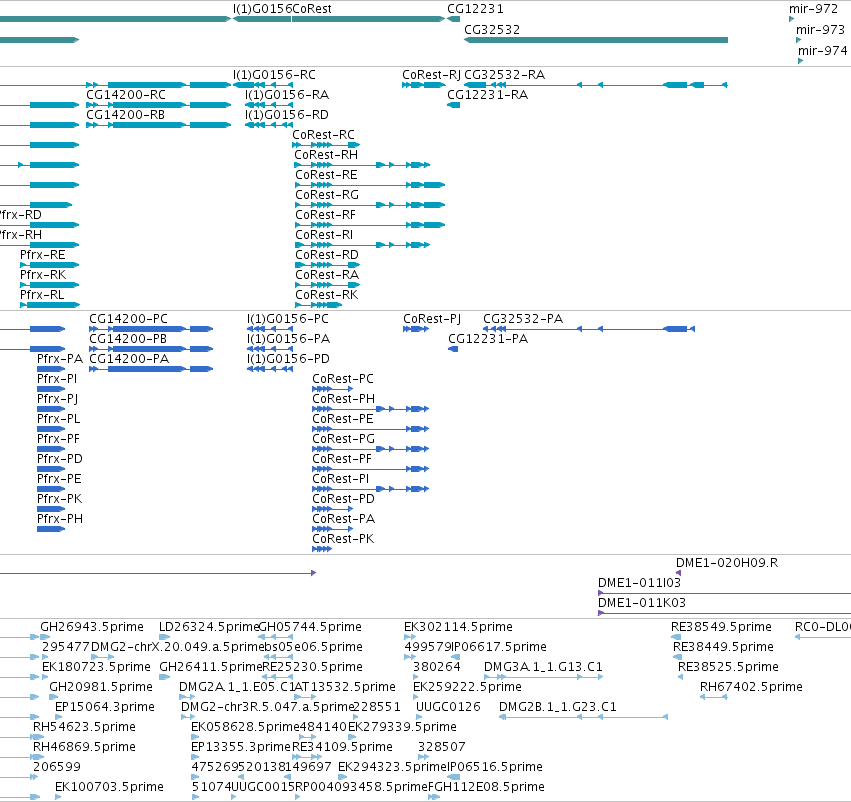Image resolution: width=851 pixels, height=802 pixels.
Task: Click the CG32532-RA transcript label
Action: tap(505, 75)
